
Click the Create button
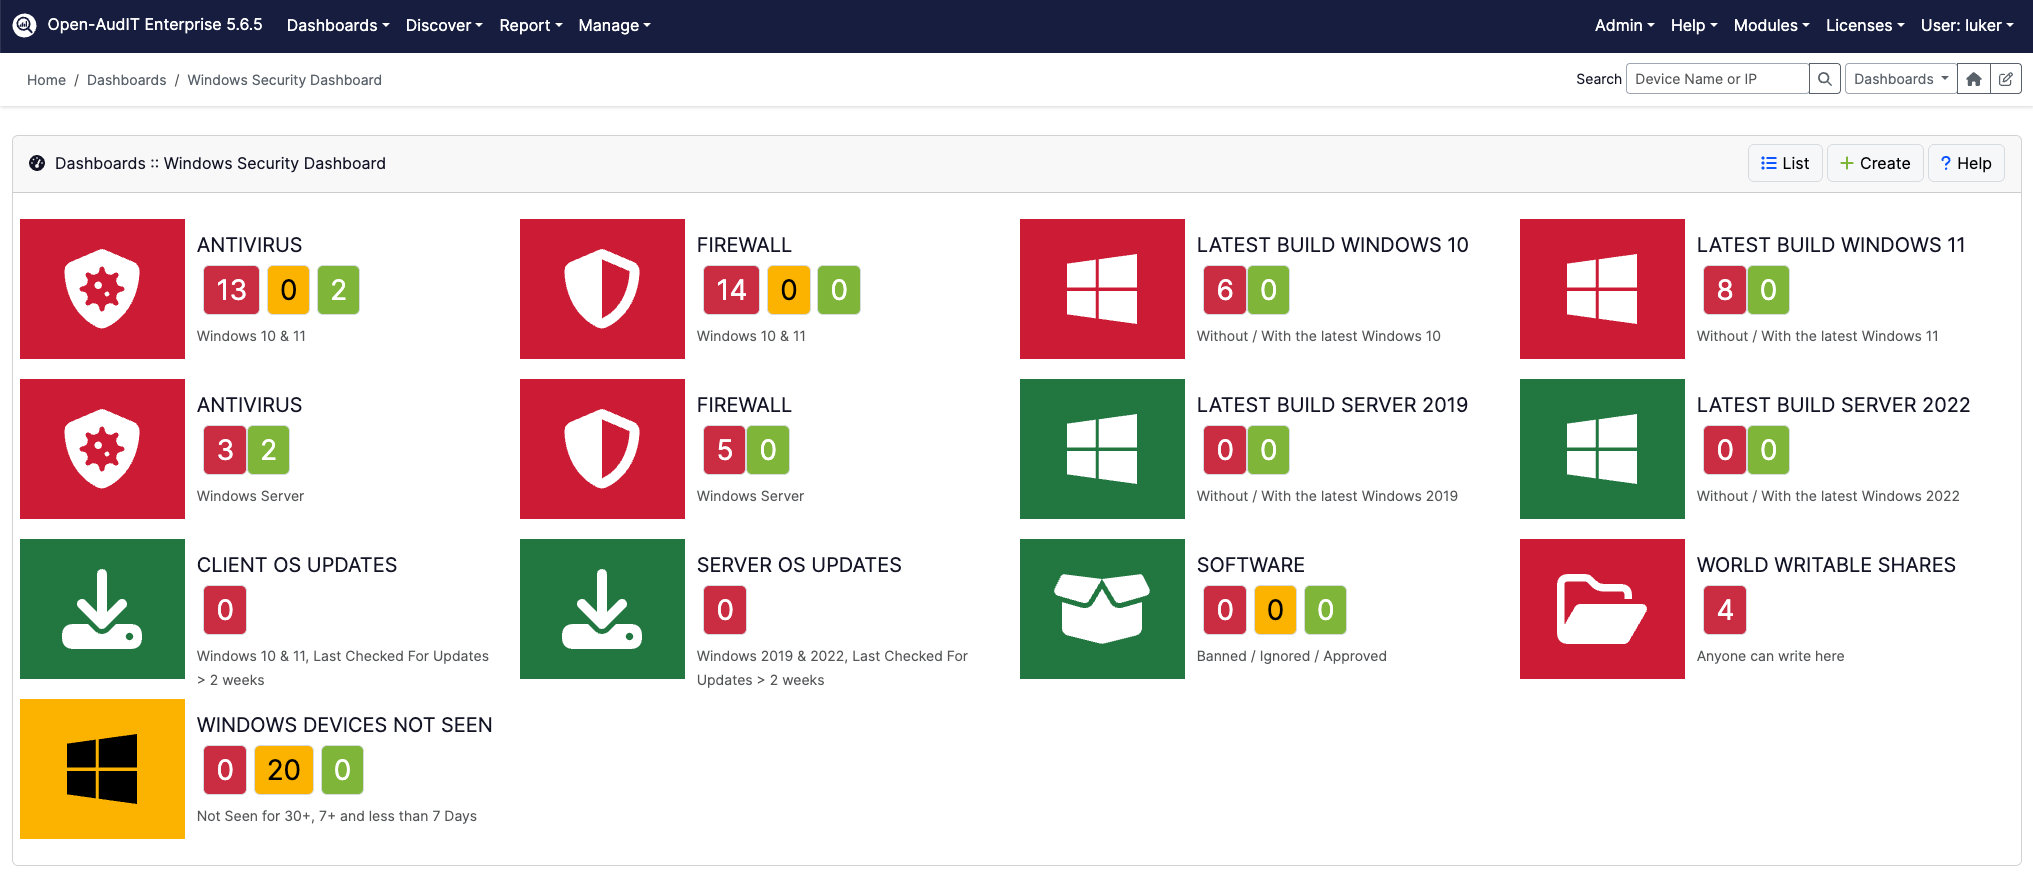pos(1875,163)
